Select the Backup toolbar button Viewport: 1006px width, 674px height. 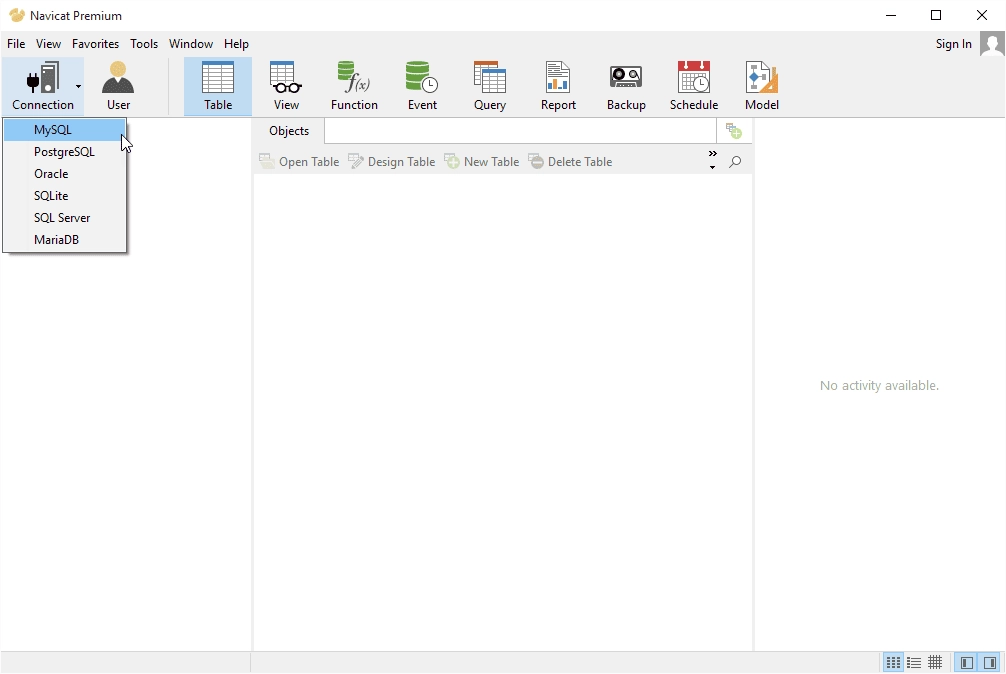pyautogui.click(x=626, y=86)
